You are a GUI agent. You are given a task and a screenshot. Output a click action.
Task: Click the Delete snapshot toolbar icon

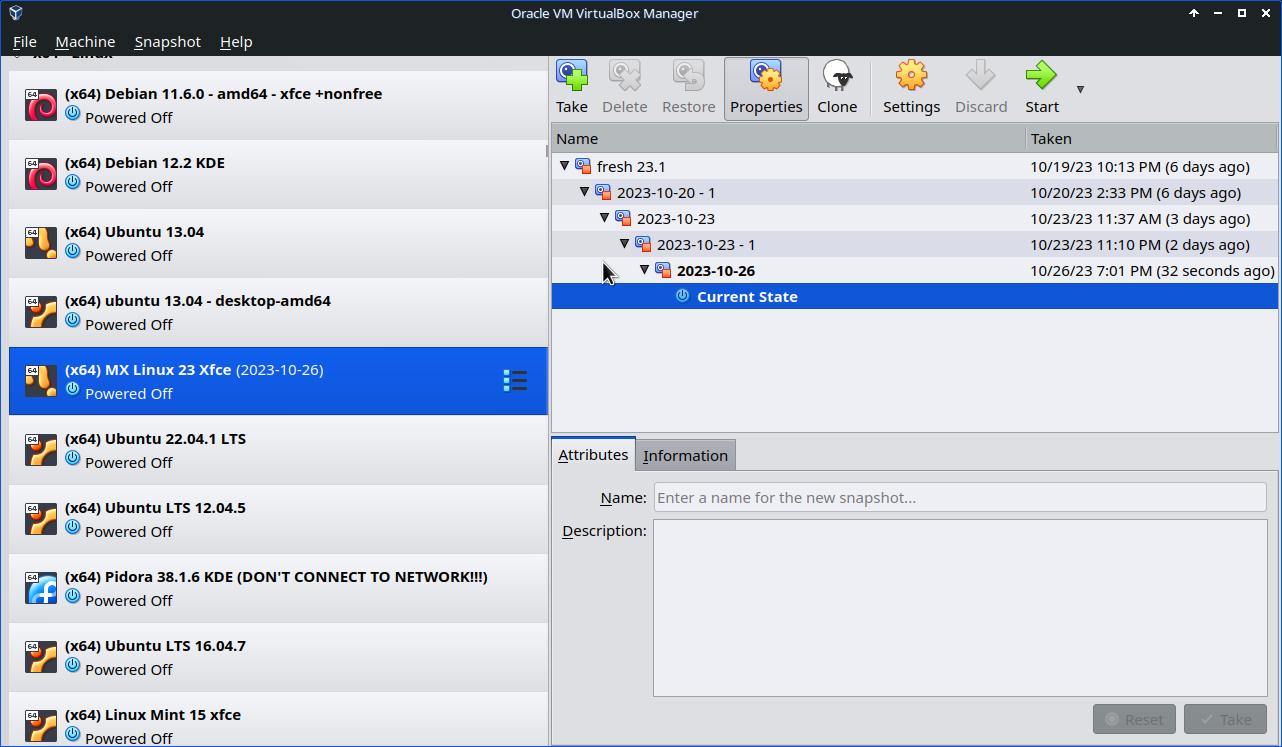point(625,76)
